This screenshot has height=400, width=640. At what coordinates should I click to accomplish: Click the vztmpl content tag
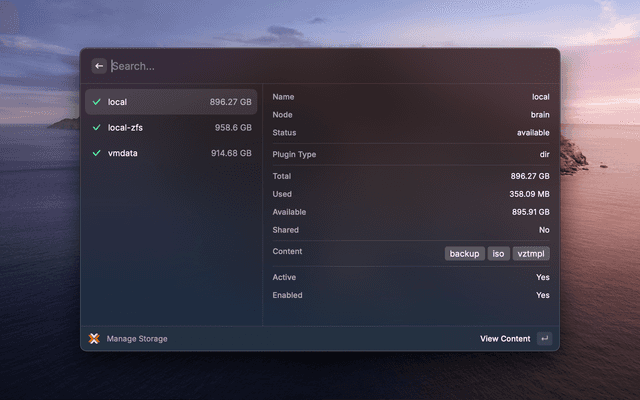coord(531,254)
